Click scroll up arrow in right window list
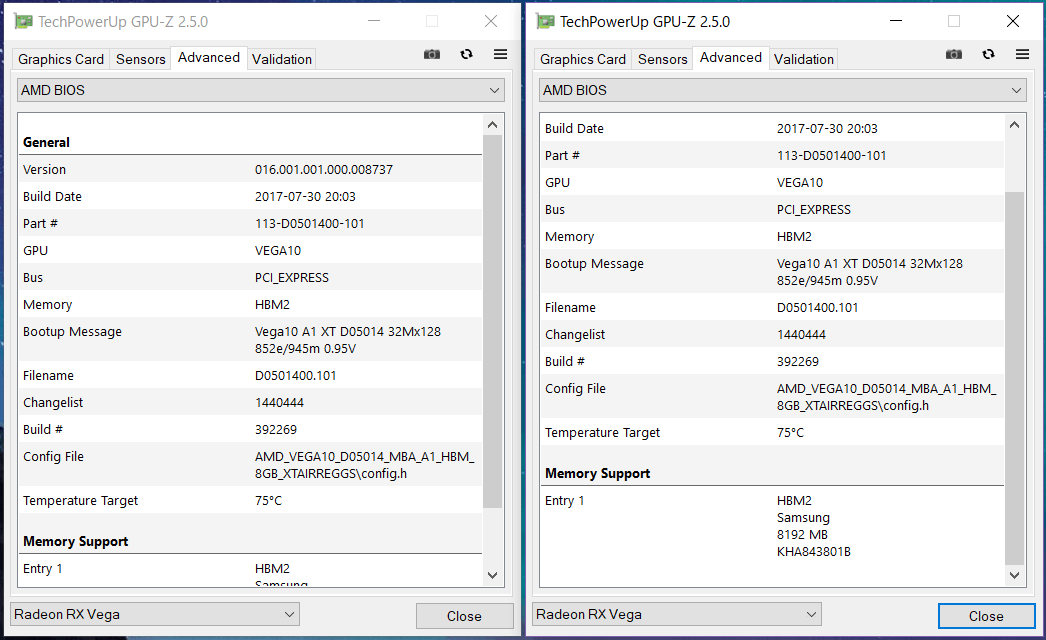1046x640 pixels. (x=1014, y=125)
